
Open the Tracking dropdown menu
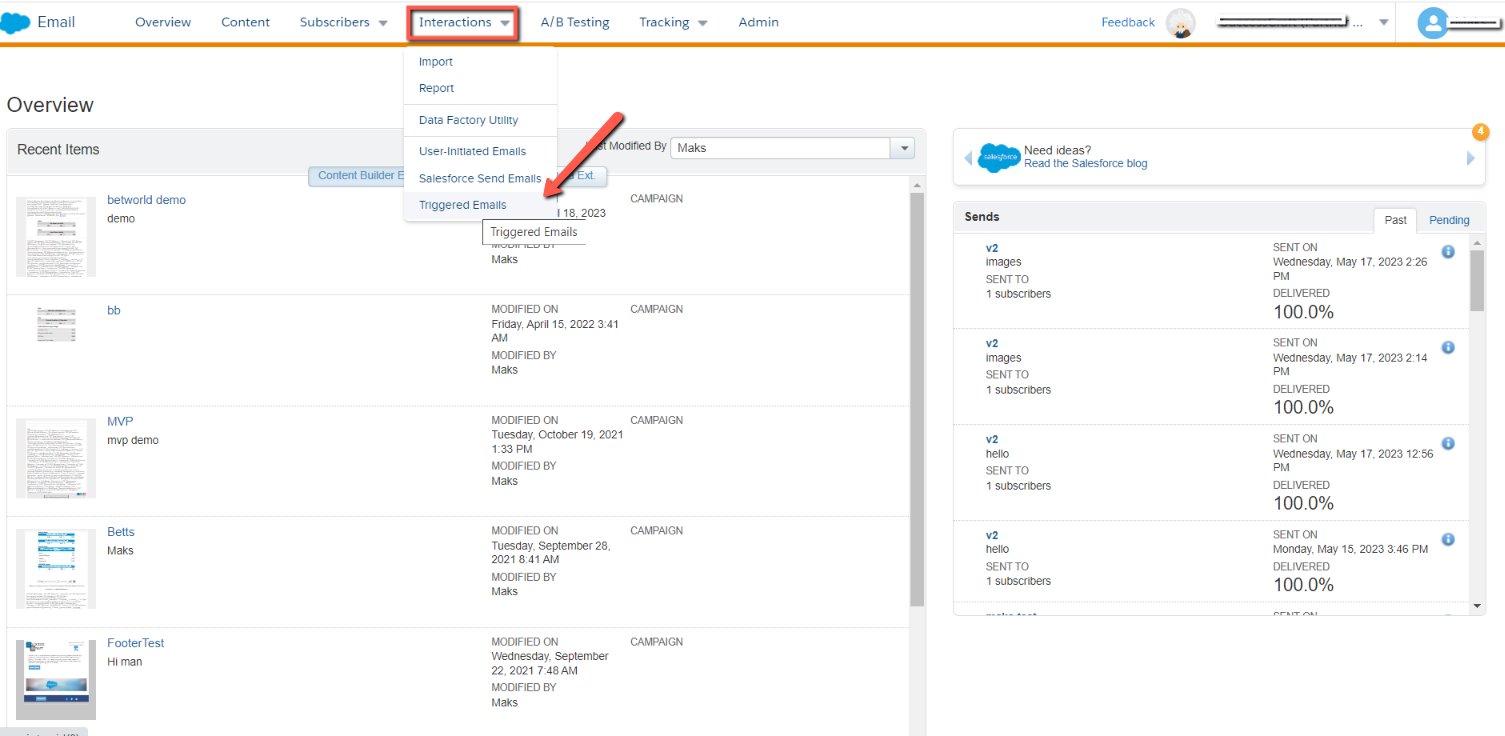[703, 23]
